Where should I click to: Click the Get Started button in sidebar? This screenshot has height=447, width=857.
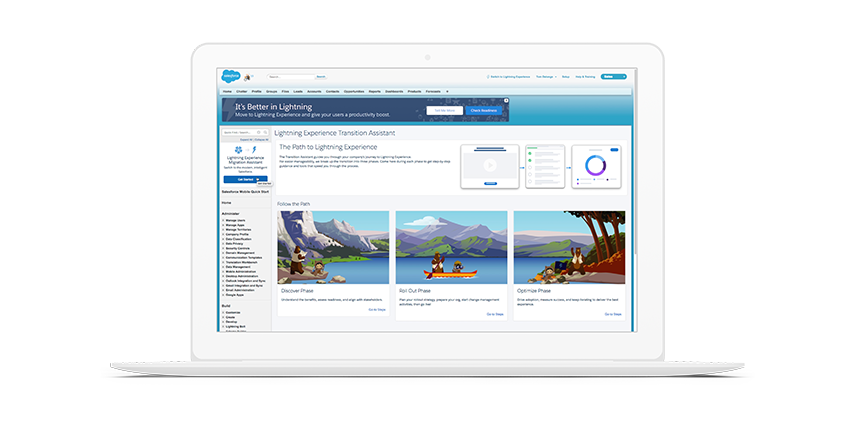[245, 179]
